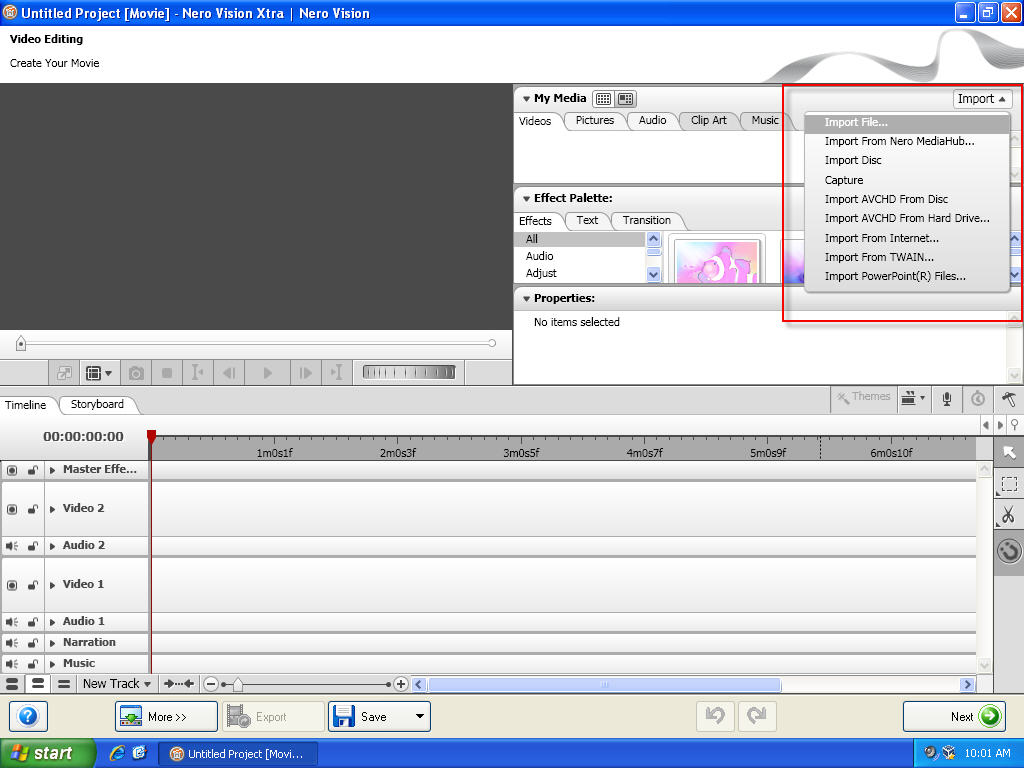Screen dimensions: 1024x768
Task: Click the redo arrow button
Action: click(757, 716)
